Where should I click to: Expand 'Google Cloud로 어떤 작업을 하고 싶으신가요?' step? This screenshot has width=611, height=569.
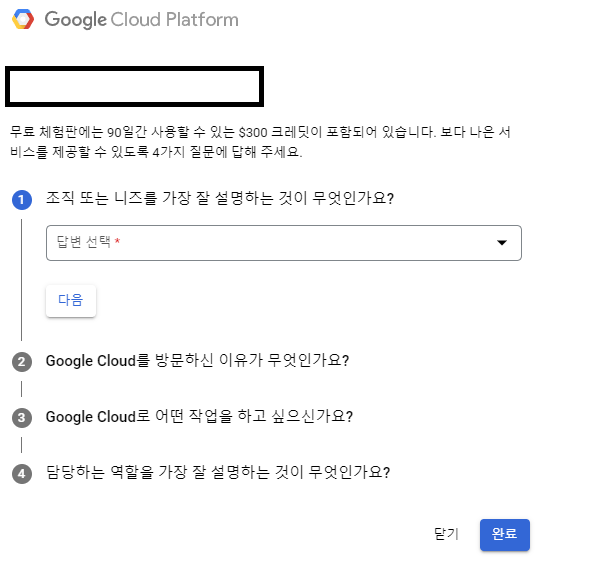coord(199,417)
